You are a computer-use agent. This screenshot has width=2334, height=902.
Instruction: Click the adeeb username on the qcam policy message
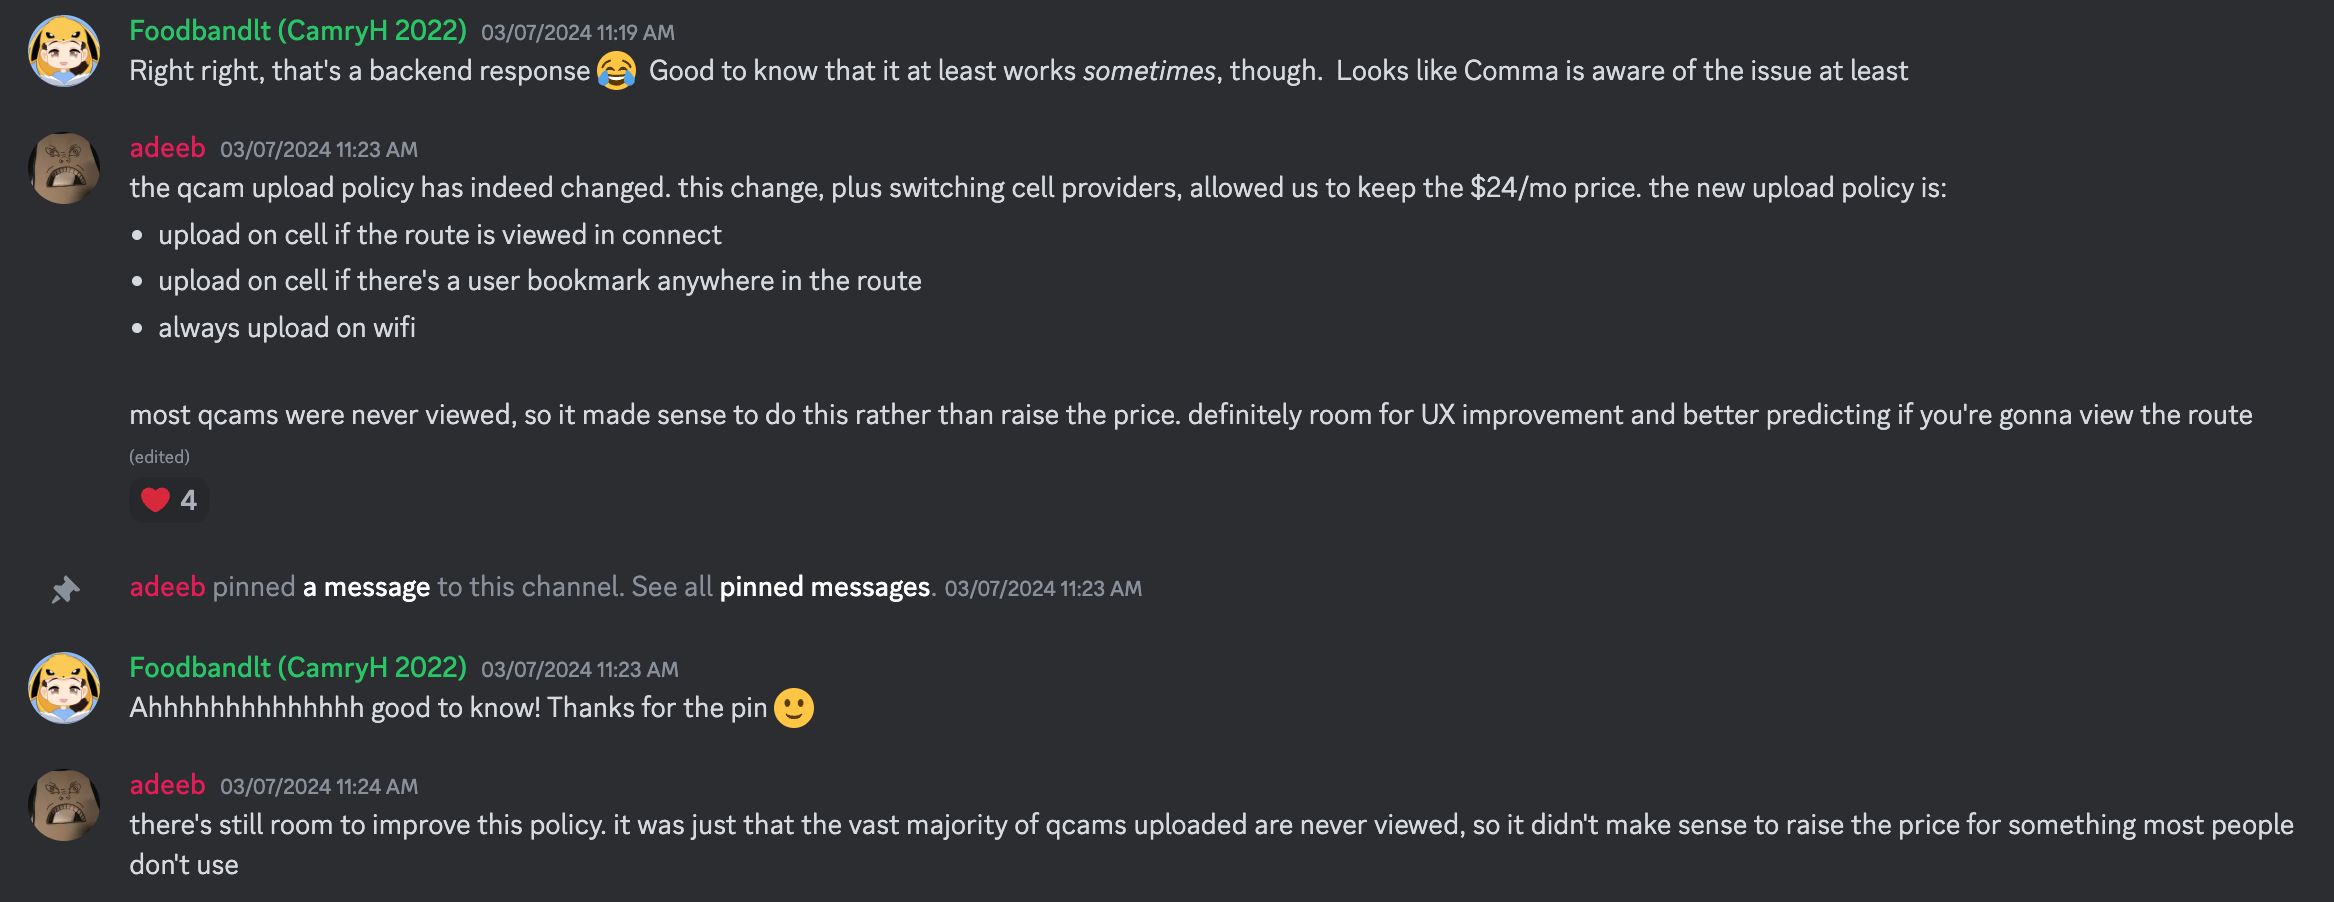pos(167,148)
